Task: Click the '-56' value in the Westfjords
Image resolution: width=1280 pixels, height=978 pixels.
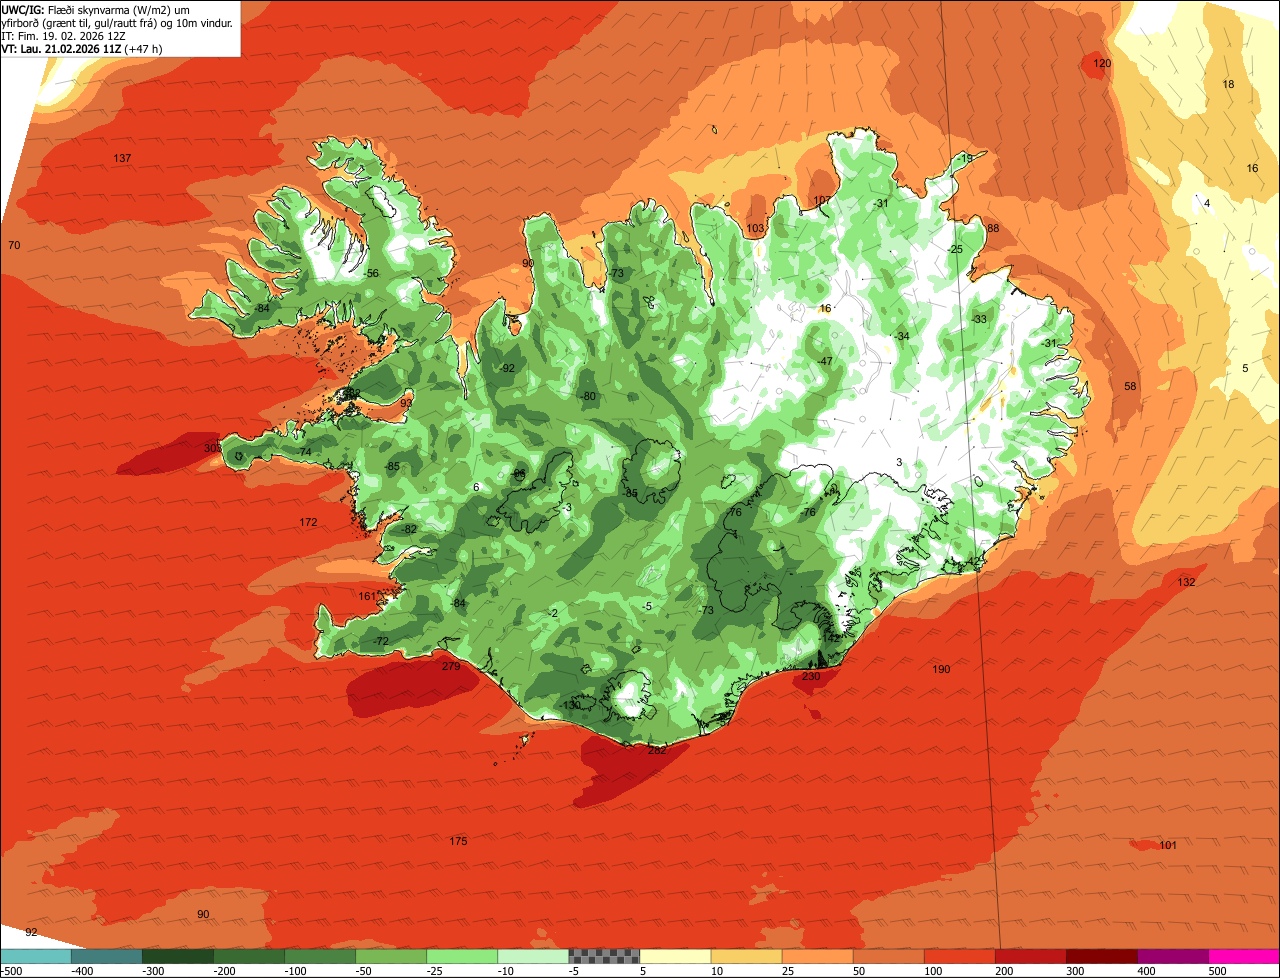Action: 371,273
